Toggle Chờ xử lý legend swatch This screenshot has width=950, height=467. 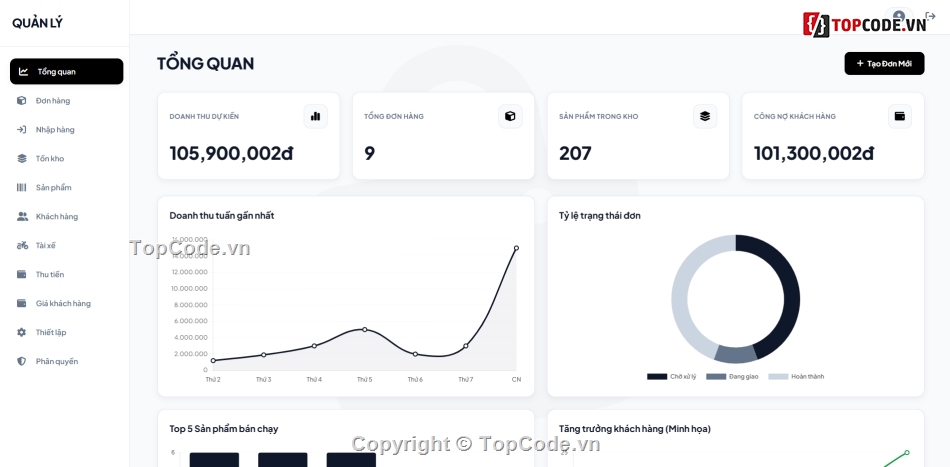pyautogui.click(x=657, y=377)
